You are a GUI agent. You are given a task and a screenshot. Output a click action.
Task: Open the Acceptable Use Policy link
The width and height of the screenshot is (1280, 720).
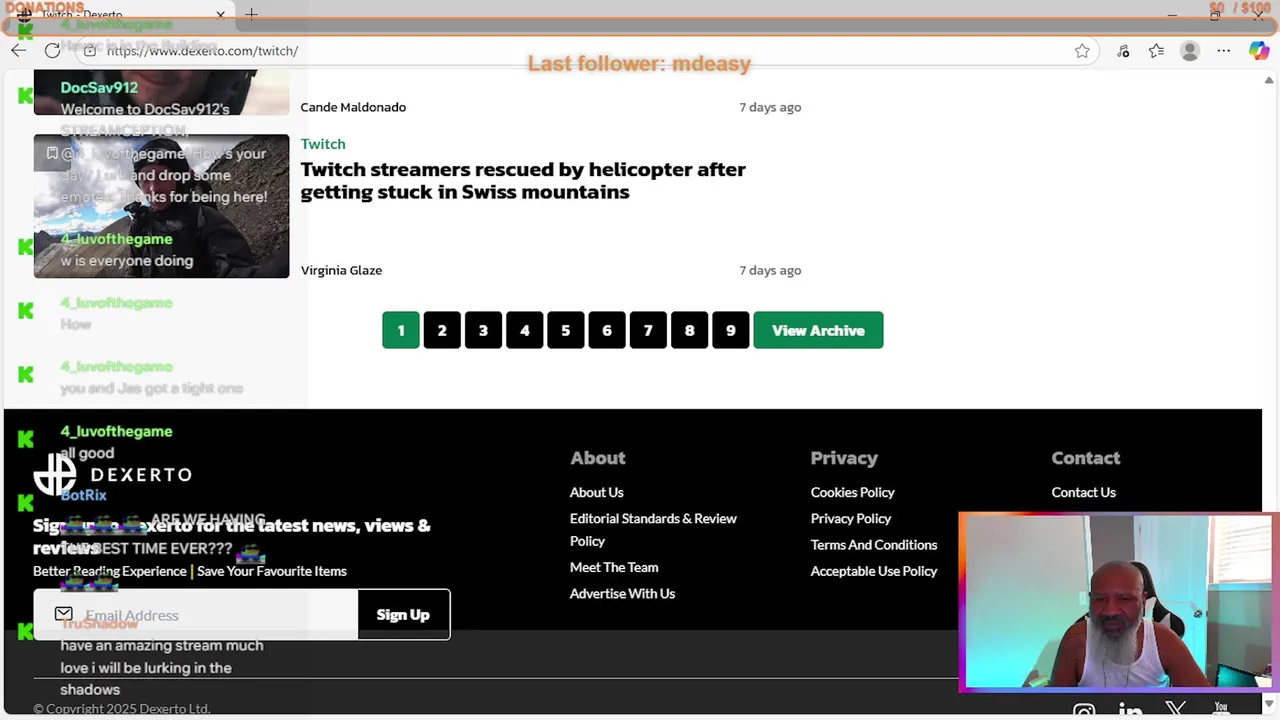(x=874, y=571)
